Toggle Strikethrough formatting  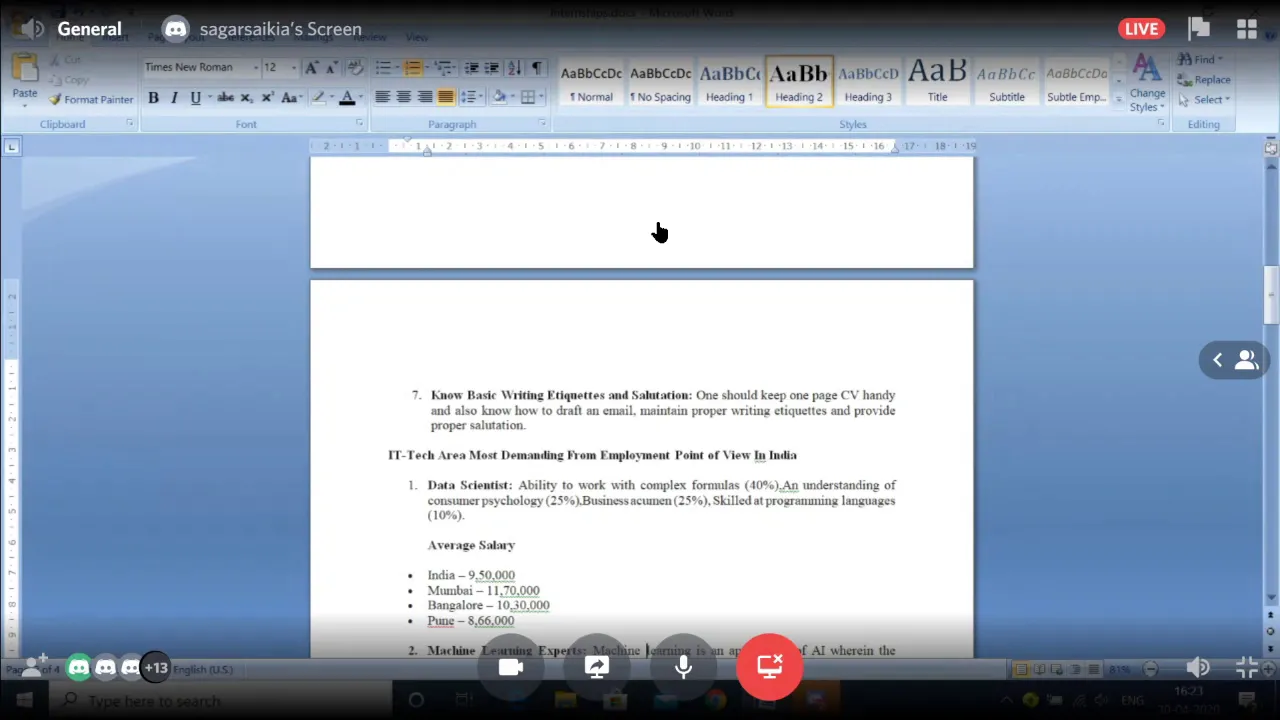click(x=226, y=97)
